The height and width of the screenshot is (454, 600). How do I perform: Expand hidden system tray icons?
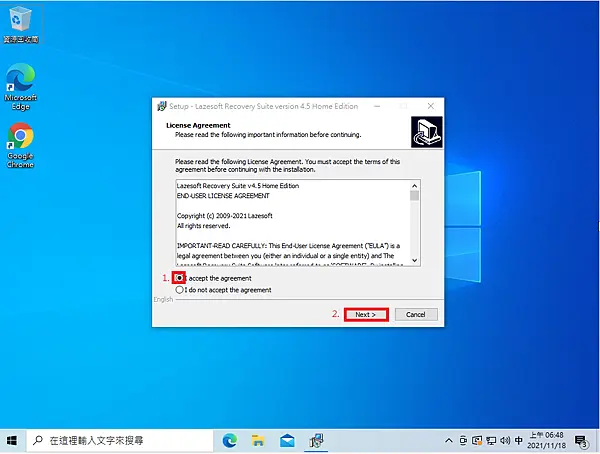coord(449,441)
